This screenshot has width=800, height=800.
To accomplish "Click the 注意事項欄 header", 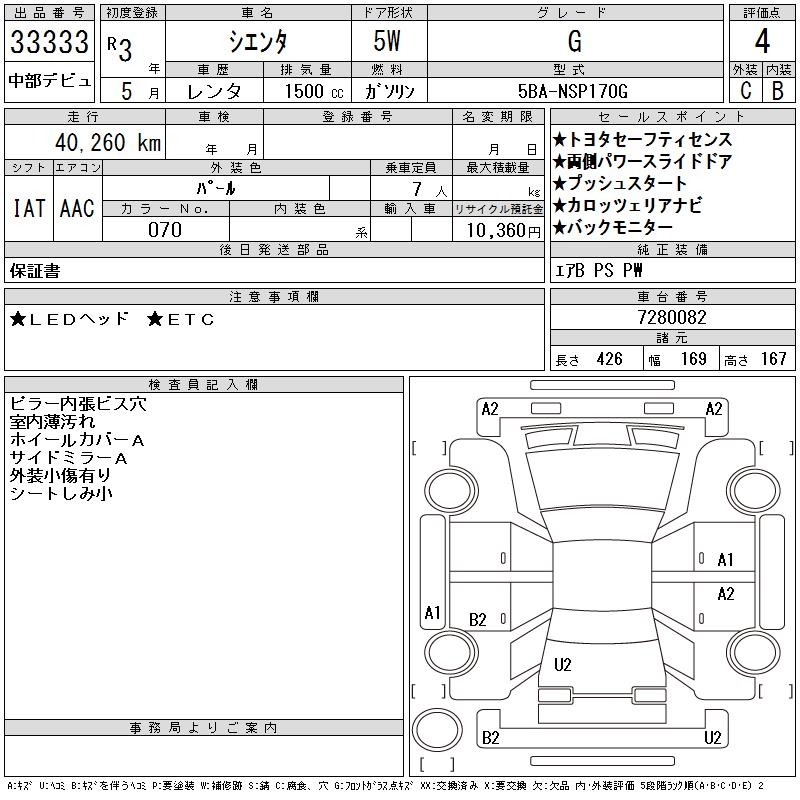I will pyautogui.click(x=274, y=296).
